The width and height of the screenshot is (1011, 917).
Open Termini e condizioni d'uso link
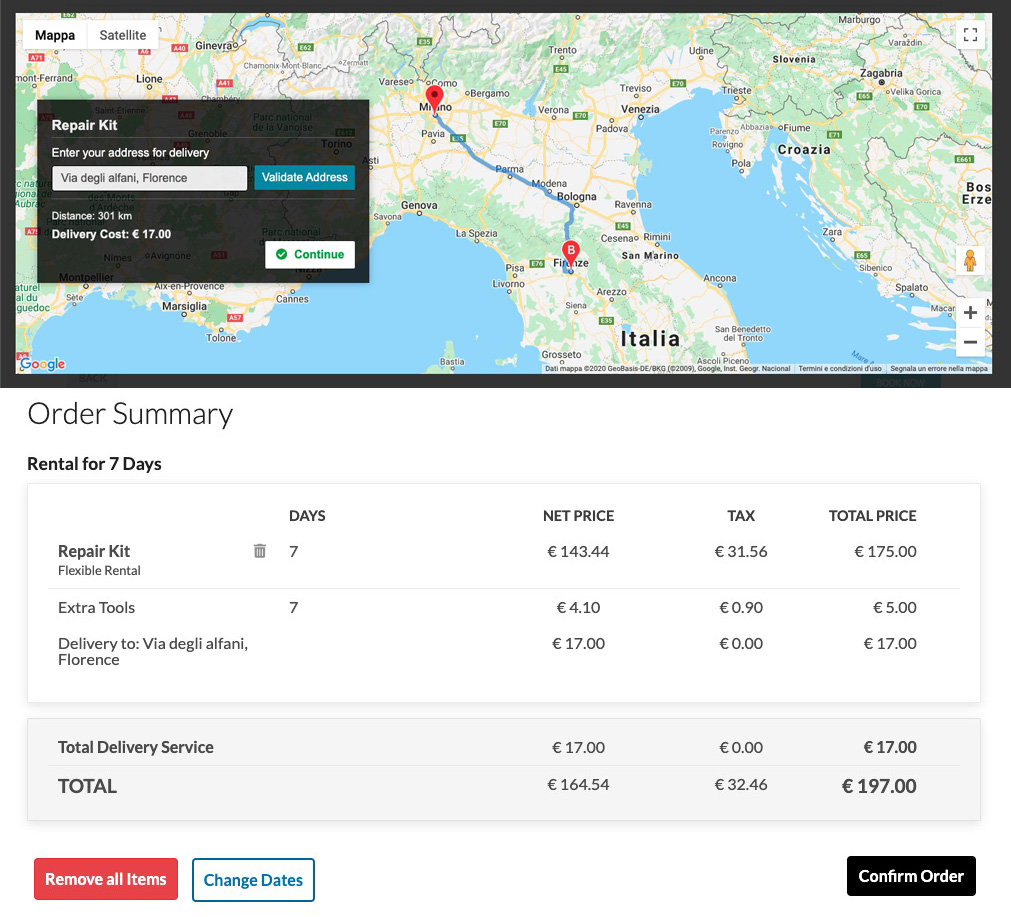(839, 369)
